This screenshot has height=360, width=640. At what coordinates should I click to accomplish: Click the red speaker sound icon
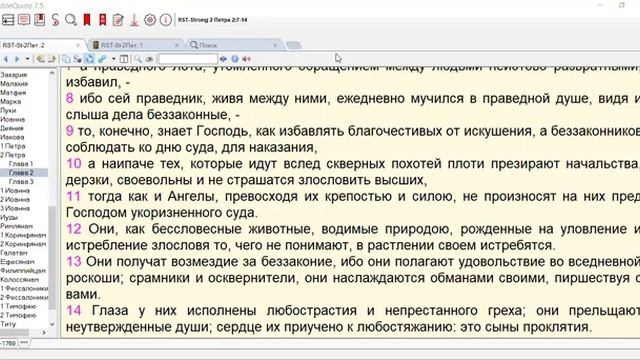[246, 59]
